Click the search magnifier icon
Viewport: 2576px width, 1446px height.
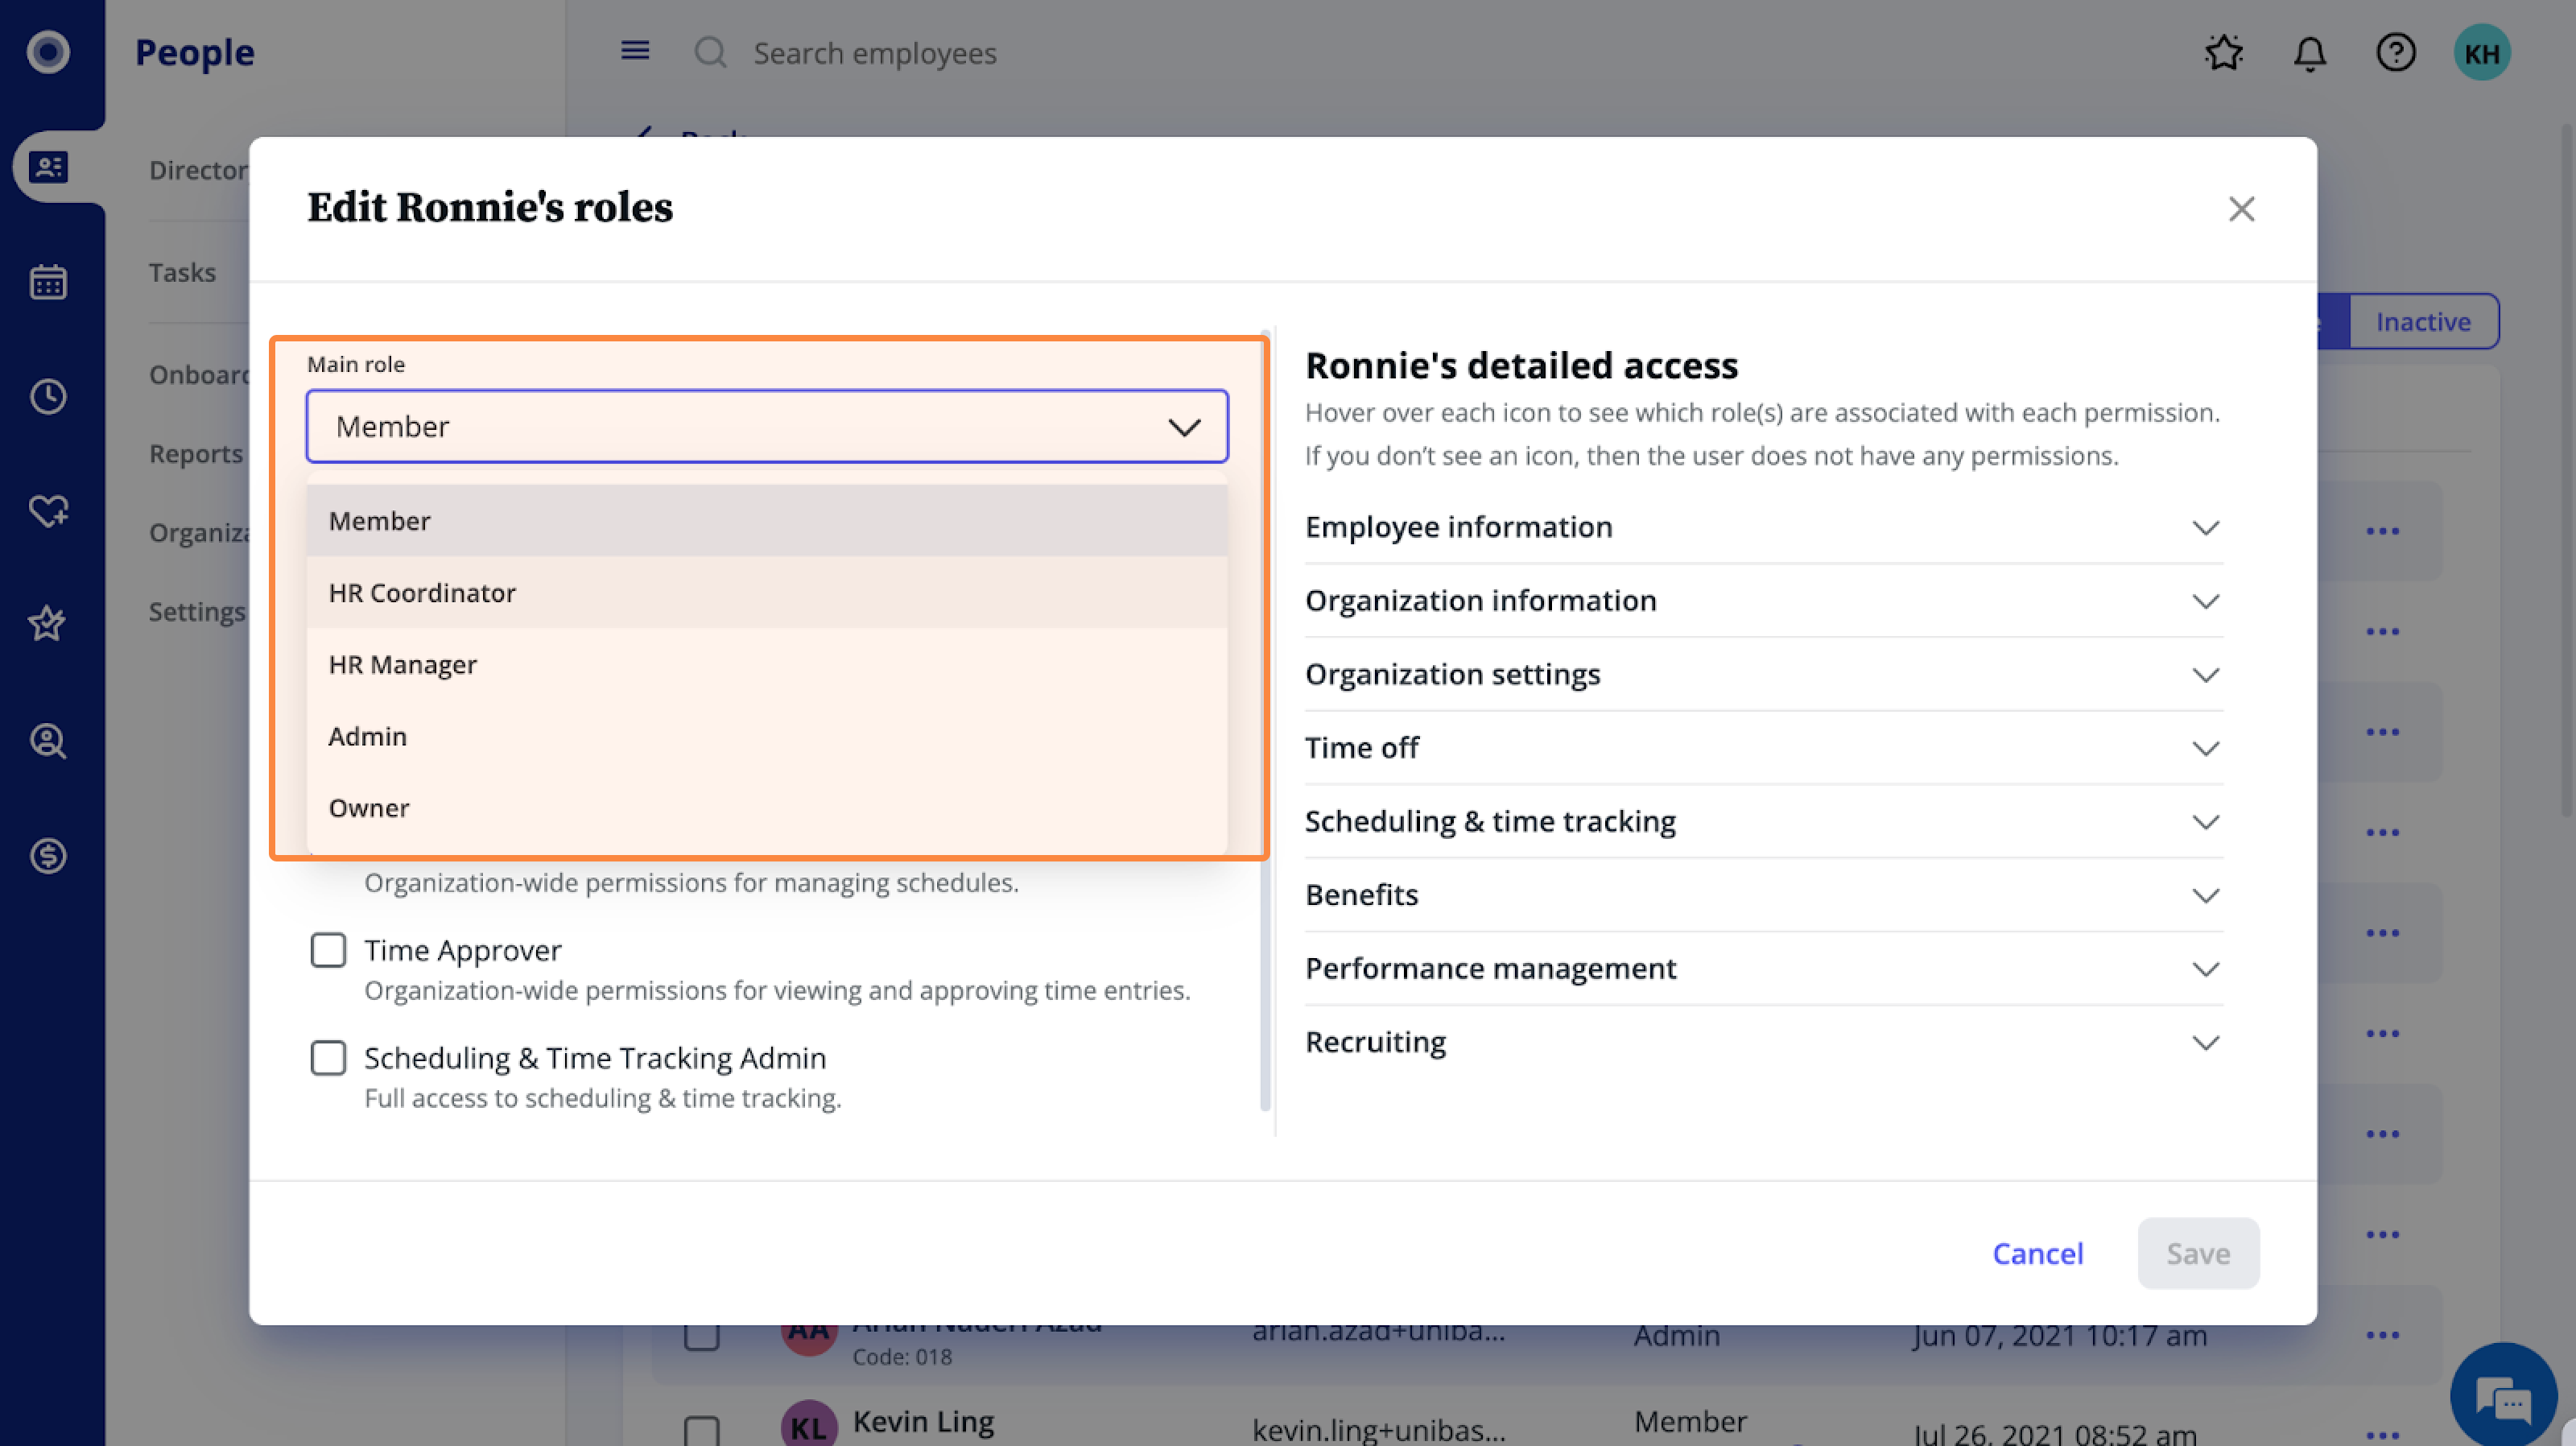point(710,52)
